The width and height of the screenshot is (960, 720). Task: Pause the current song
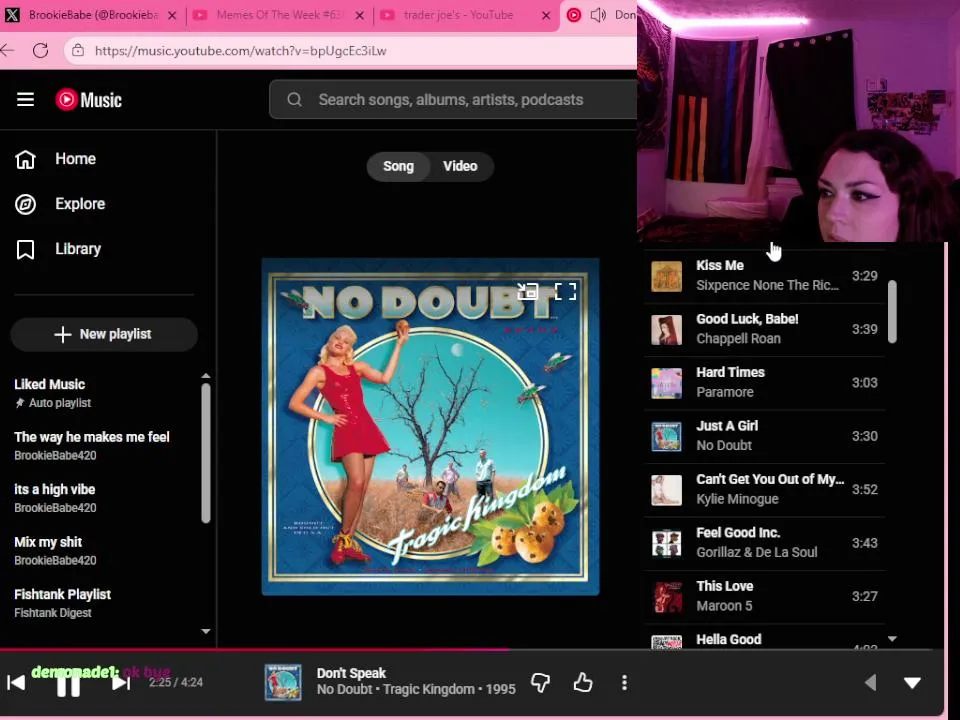point(68,684)
